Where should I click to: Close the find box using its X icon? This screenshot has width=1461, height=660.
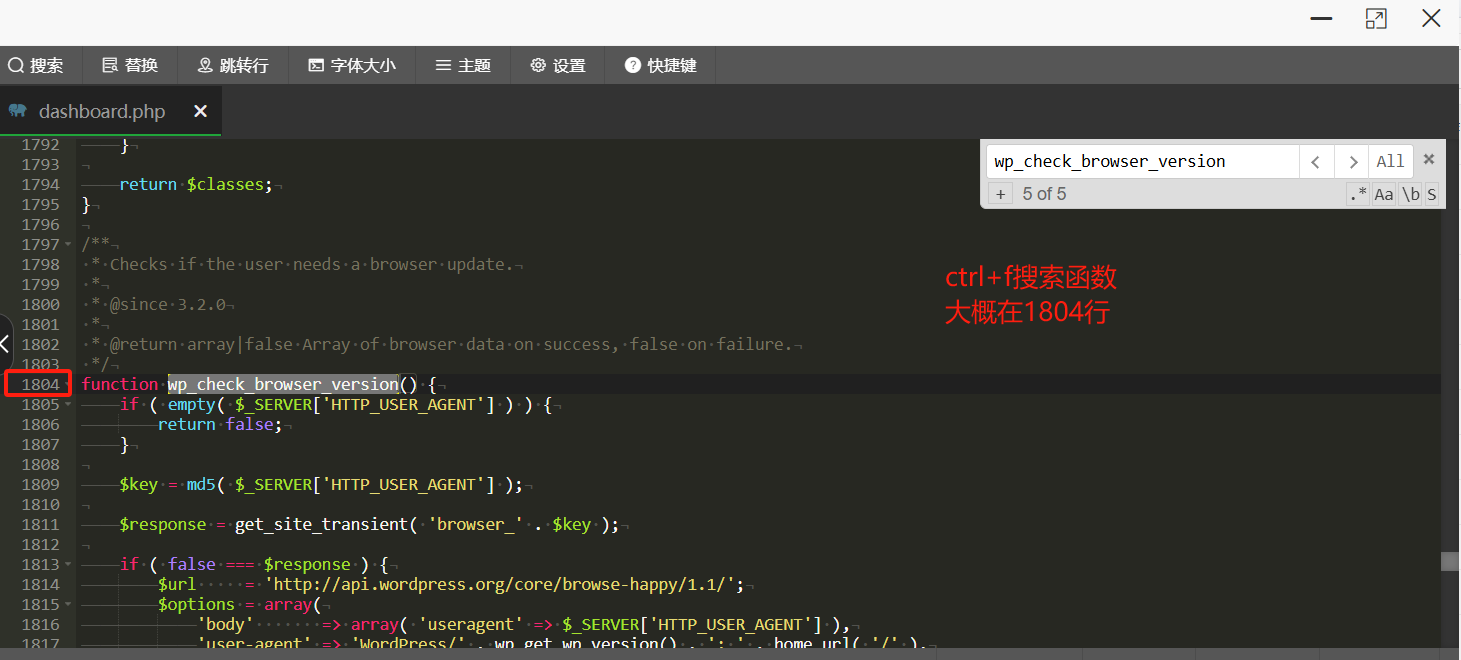click(1429, 160)
